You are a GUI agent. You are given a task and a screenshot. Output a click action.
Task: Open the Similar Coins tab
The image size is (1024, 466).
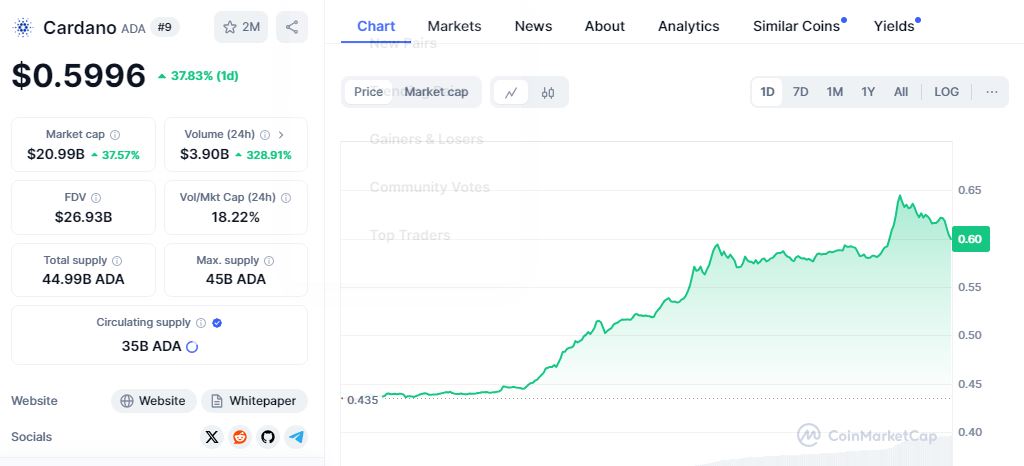pos(797,27)
